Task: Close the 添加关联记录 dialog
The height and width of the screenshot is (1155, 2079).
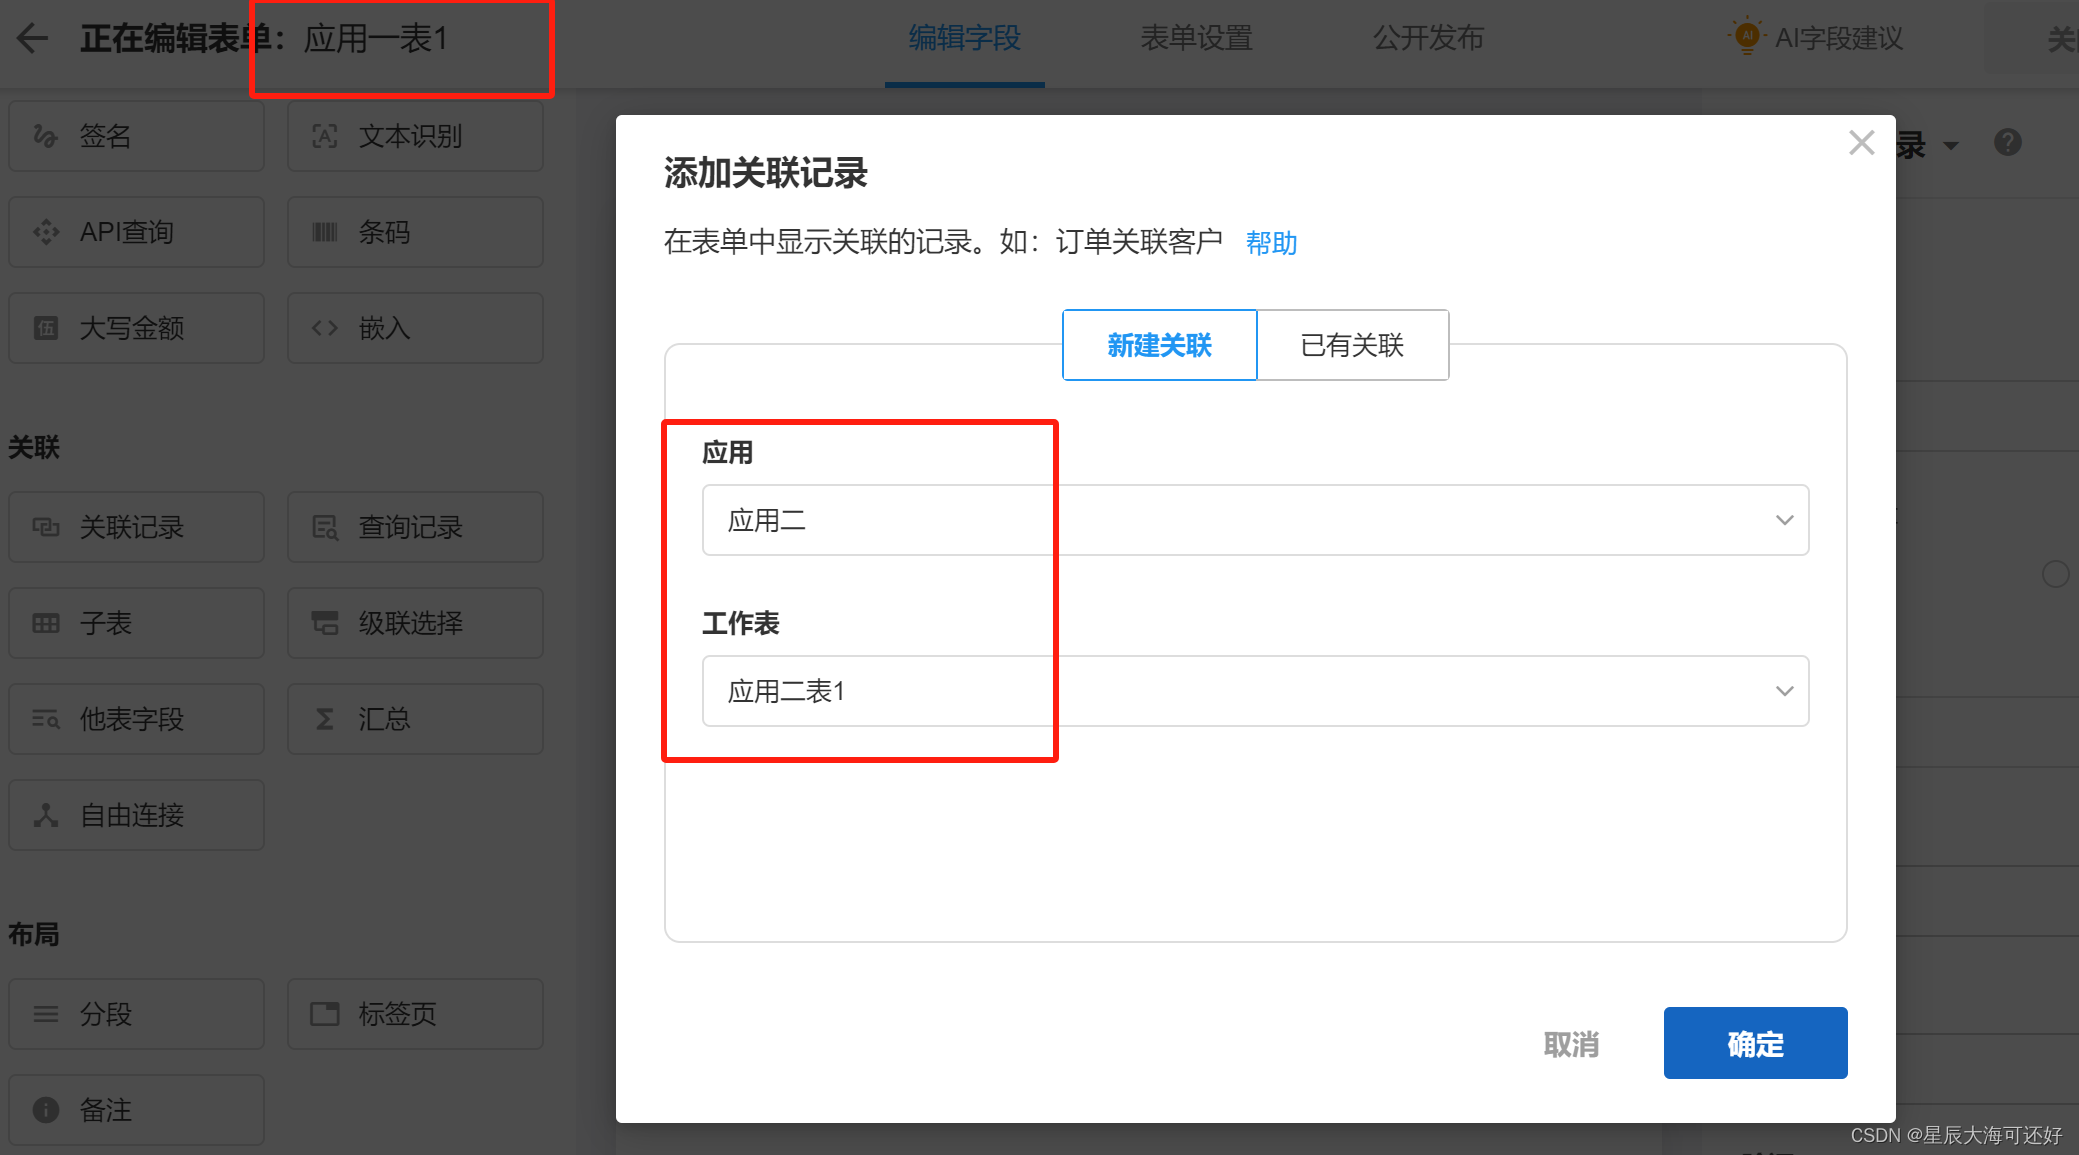Action: [1861, 143]
